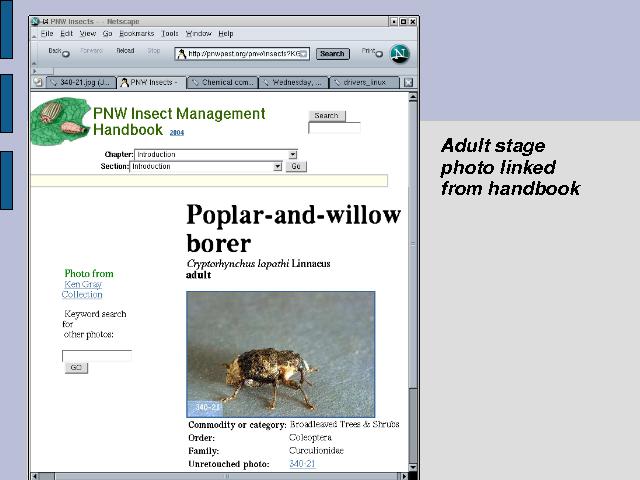Switch to the Chemical com... tab

(223, 82)
